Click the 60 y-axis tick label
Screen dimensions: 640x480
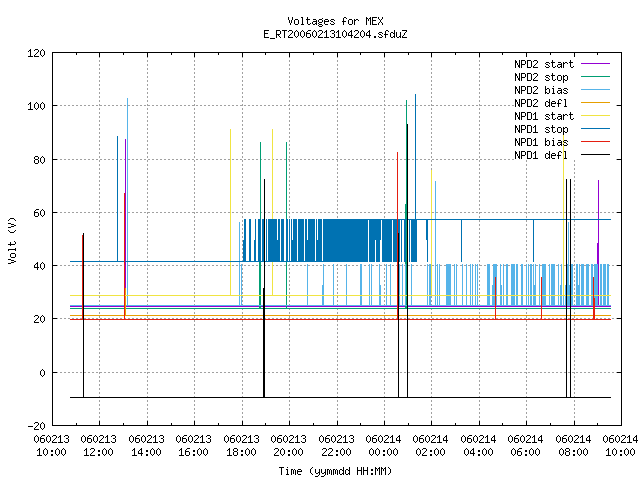tap(39, 213)
